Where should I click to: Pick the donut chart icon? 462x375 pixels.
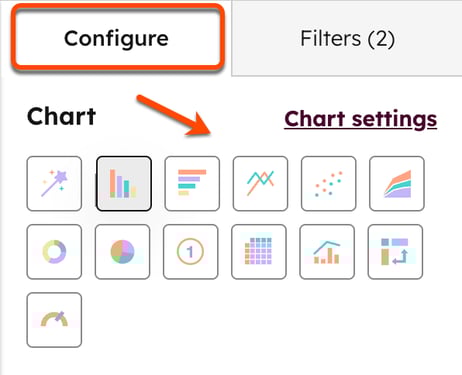[54, 252]
